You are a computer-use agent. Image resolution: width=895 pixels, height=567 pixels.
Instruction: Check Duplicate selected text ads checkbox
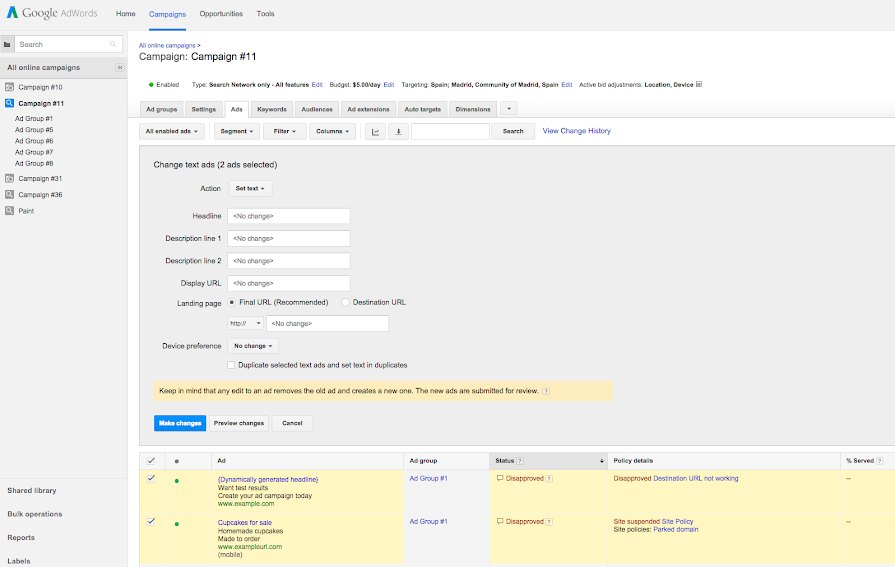point(231,365)
